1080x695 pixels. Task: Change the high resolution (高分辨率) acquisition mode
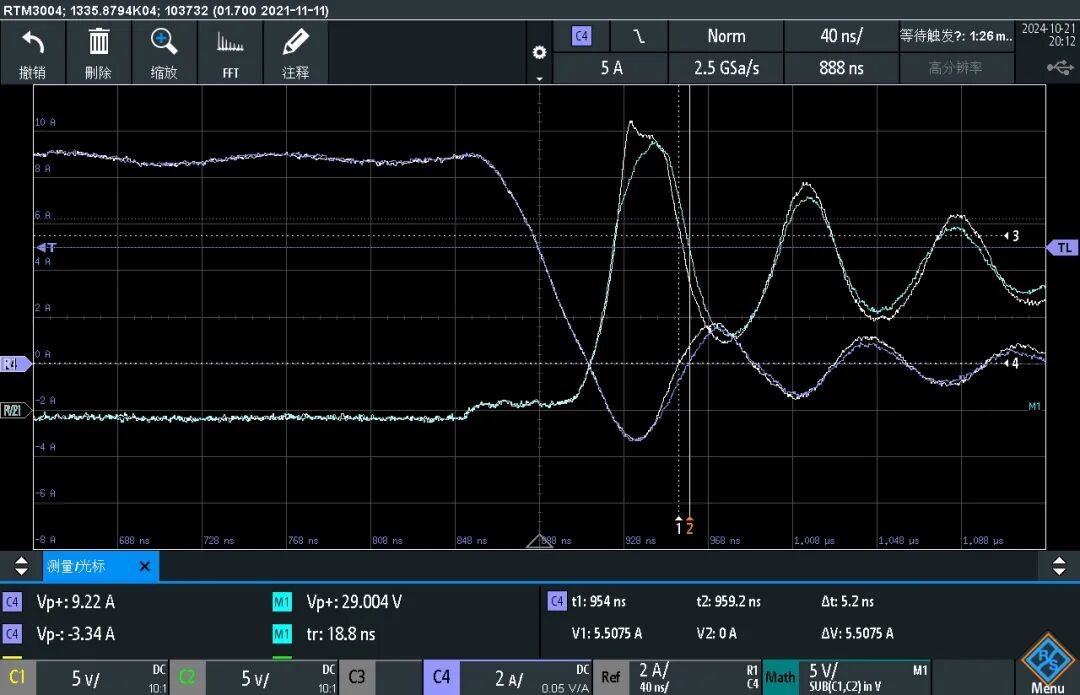pos(956,68)
